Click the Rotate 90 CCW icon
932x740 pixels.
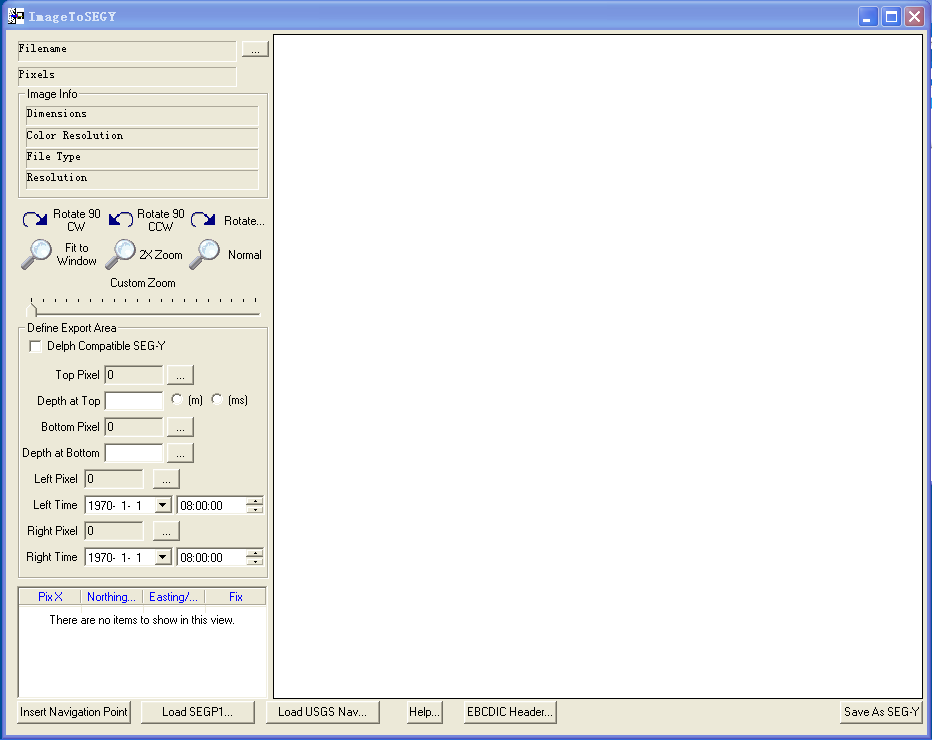tap(121, 220)
